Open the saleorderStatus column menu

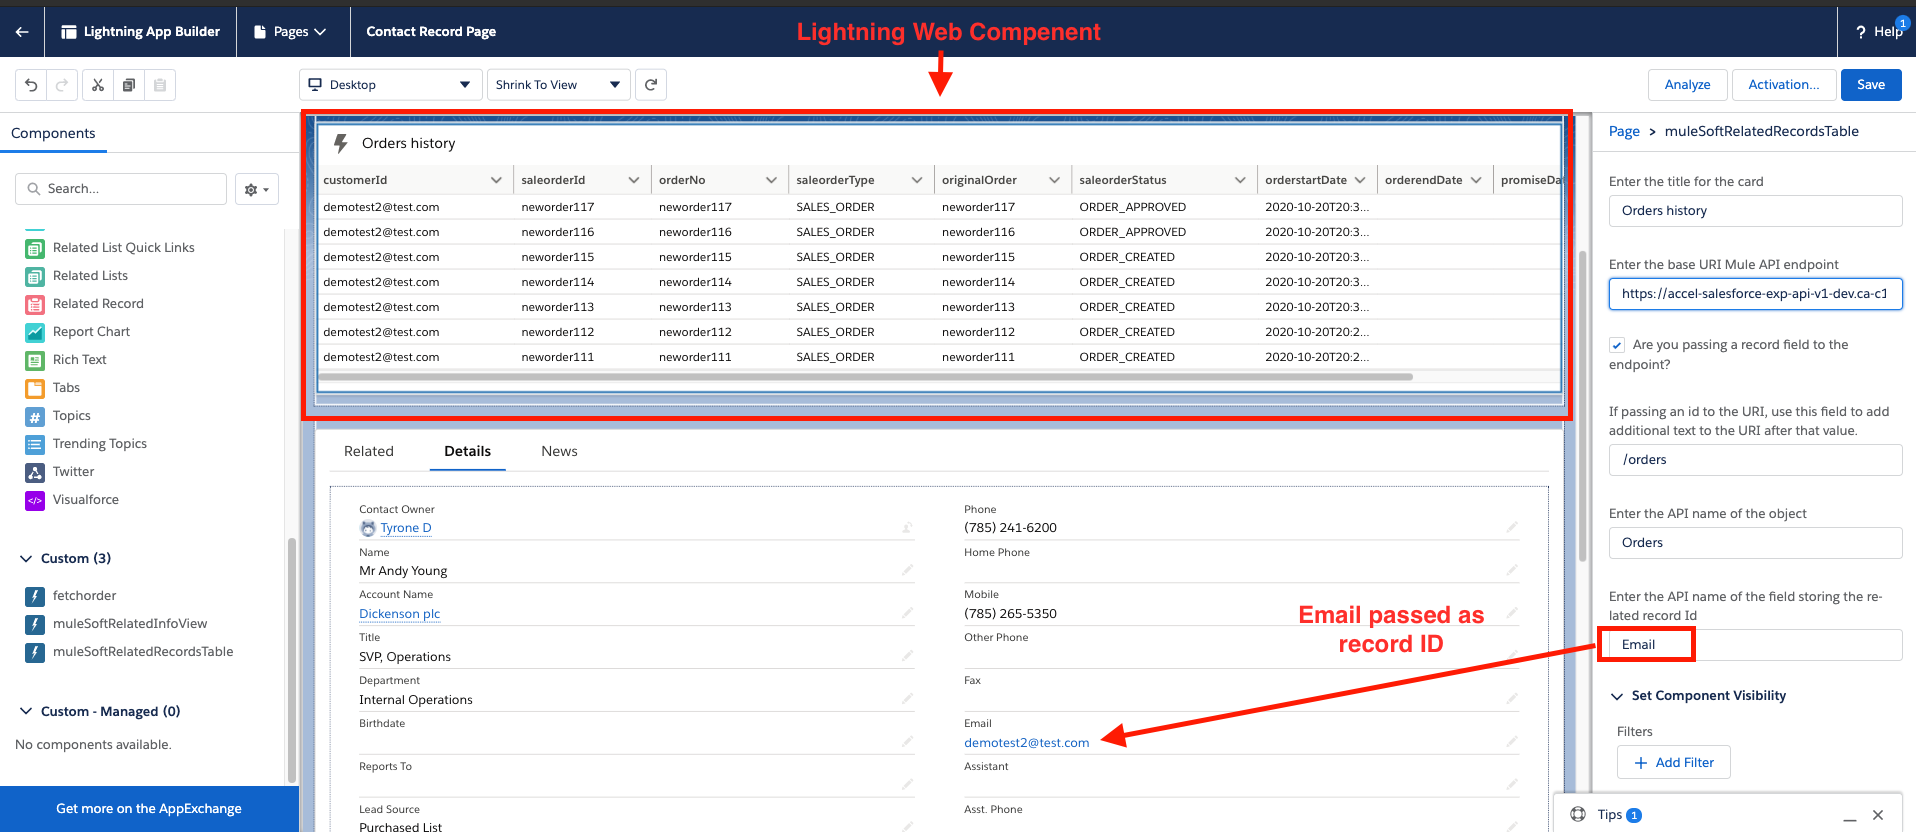(1240, 180)
